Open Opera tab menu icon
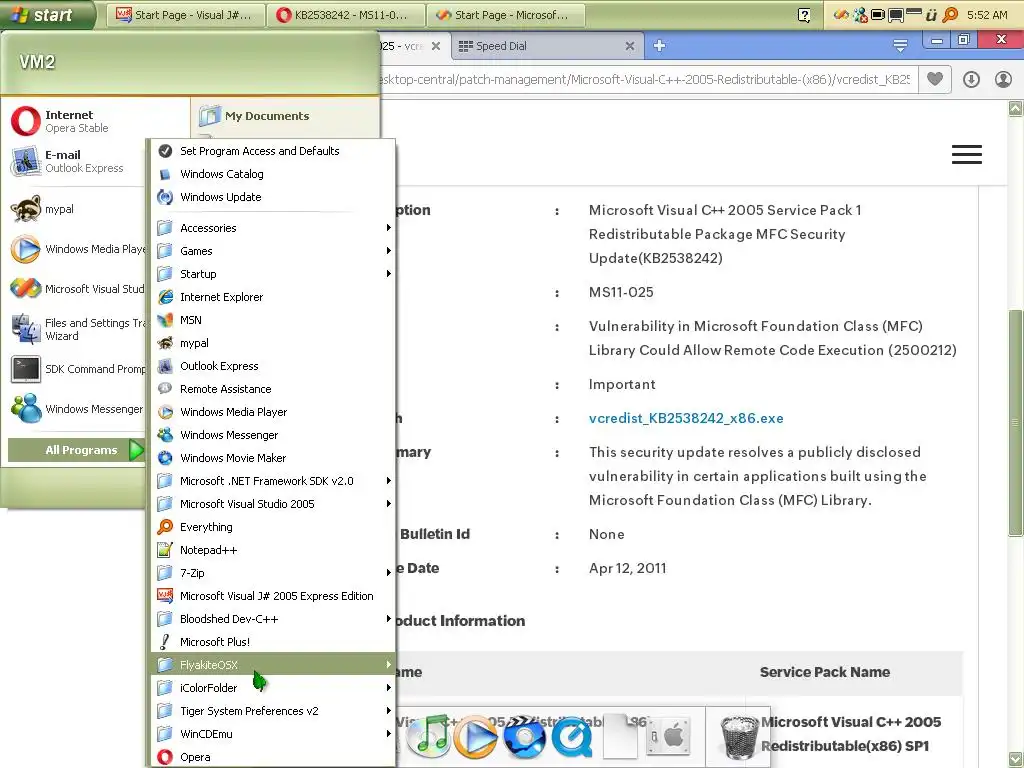This screenshot has height=768, width=1024. 900,45
